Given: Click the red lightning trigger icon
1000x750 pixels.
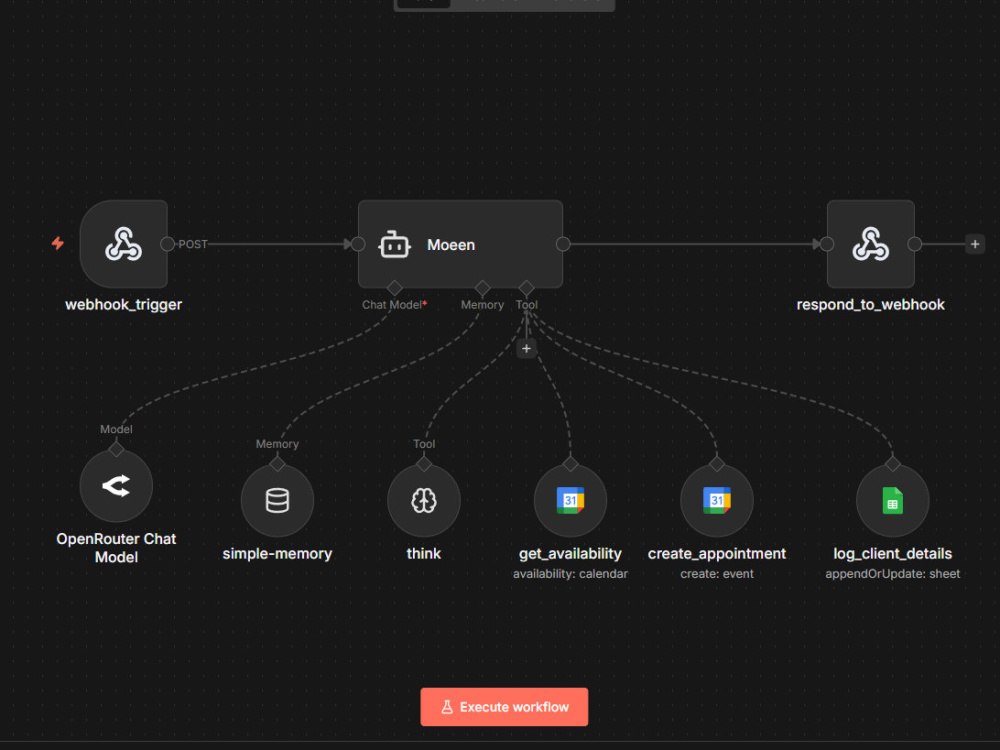Looking at the screenshot, I should (58, 244).
